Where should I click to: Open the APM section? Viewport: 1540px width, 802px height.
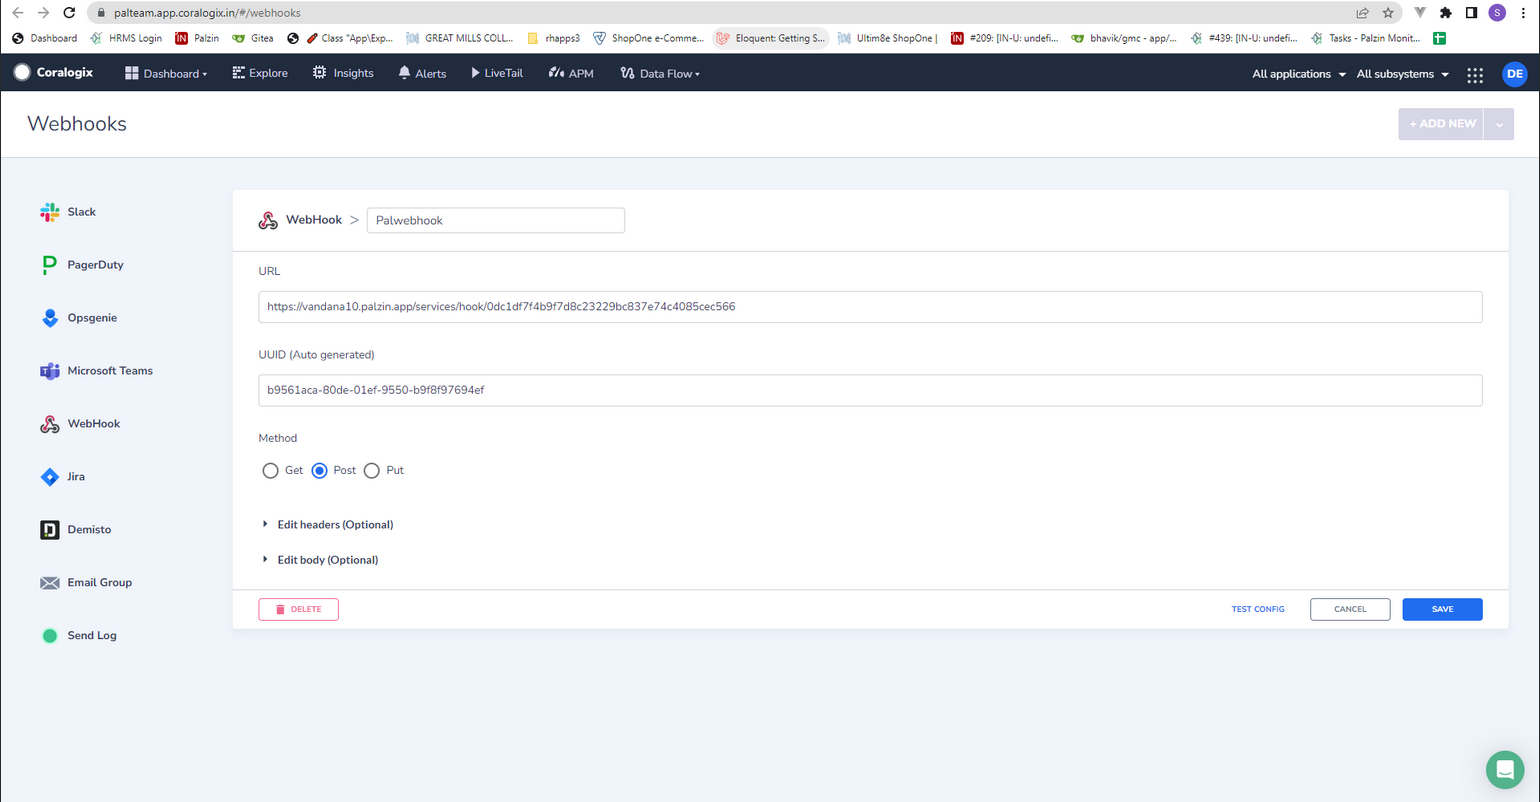(x=571, y=73)
